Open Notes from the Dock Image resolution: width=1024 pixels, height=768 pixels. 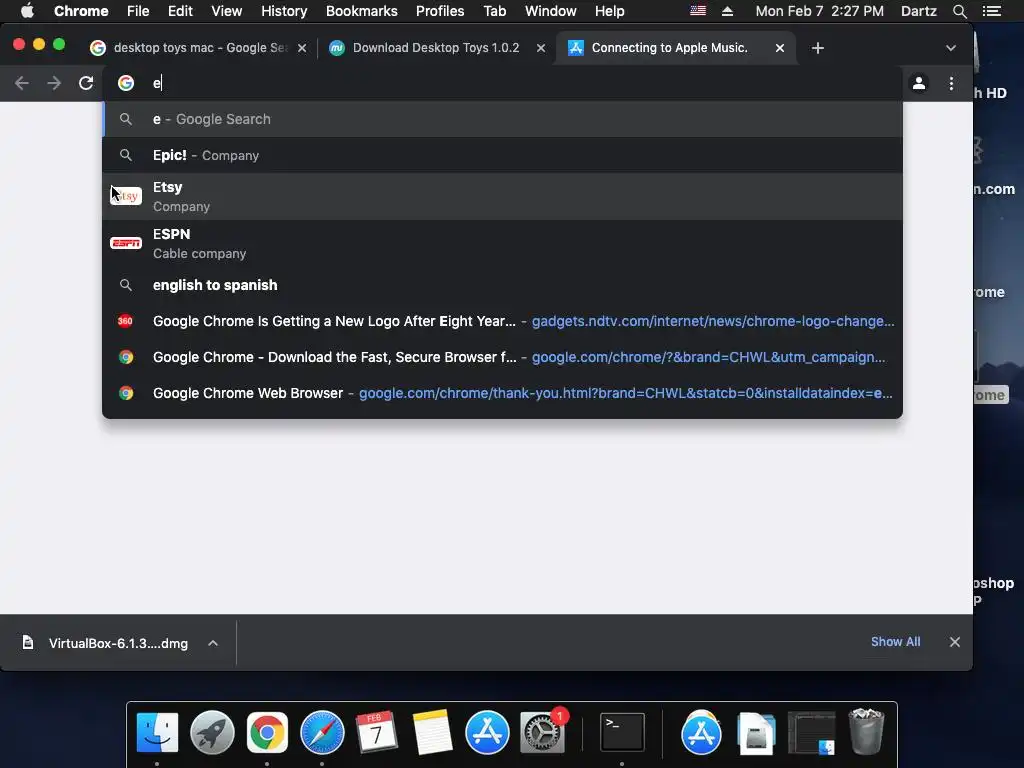[x=432, y=733]
